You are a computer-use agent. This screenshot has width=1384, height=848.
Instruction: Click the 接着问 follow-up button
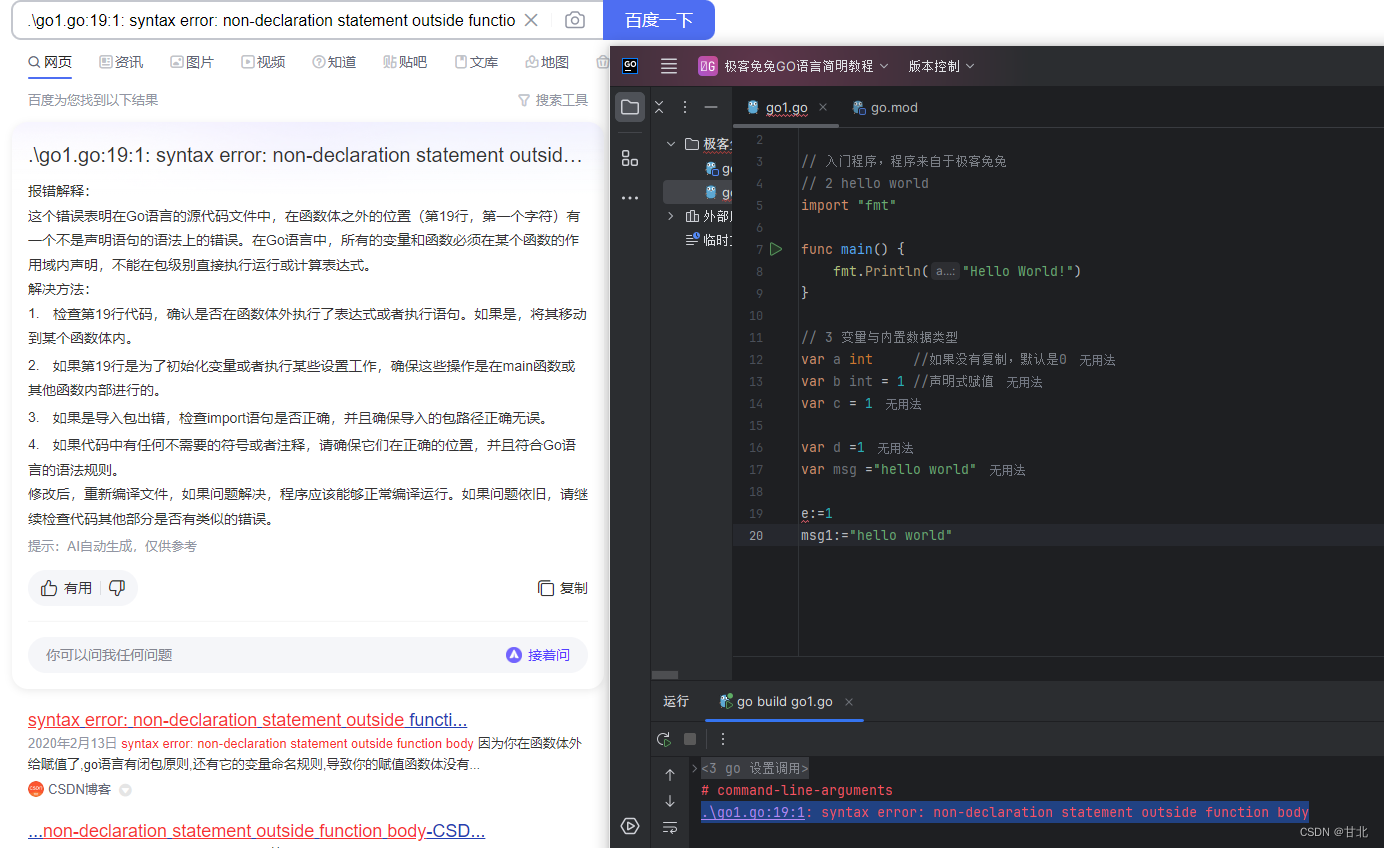tap(538, 655)
